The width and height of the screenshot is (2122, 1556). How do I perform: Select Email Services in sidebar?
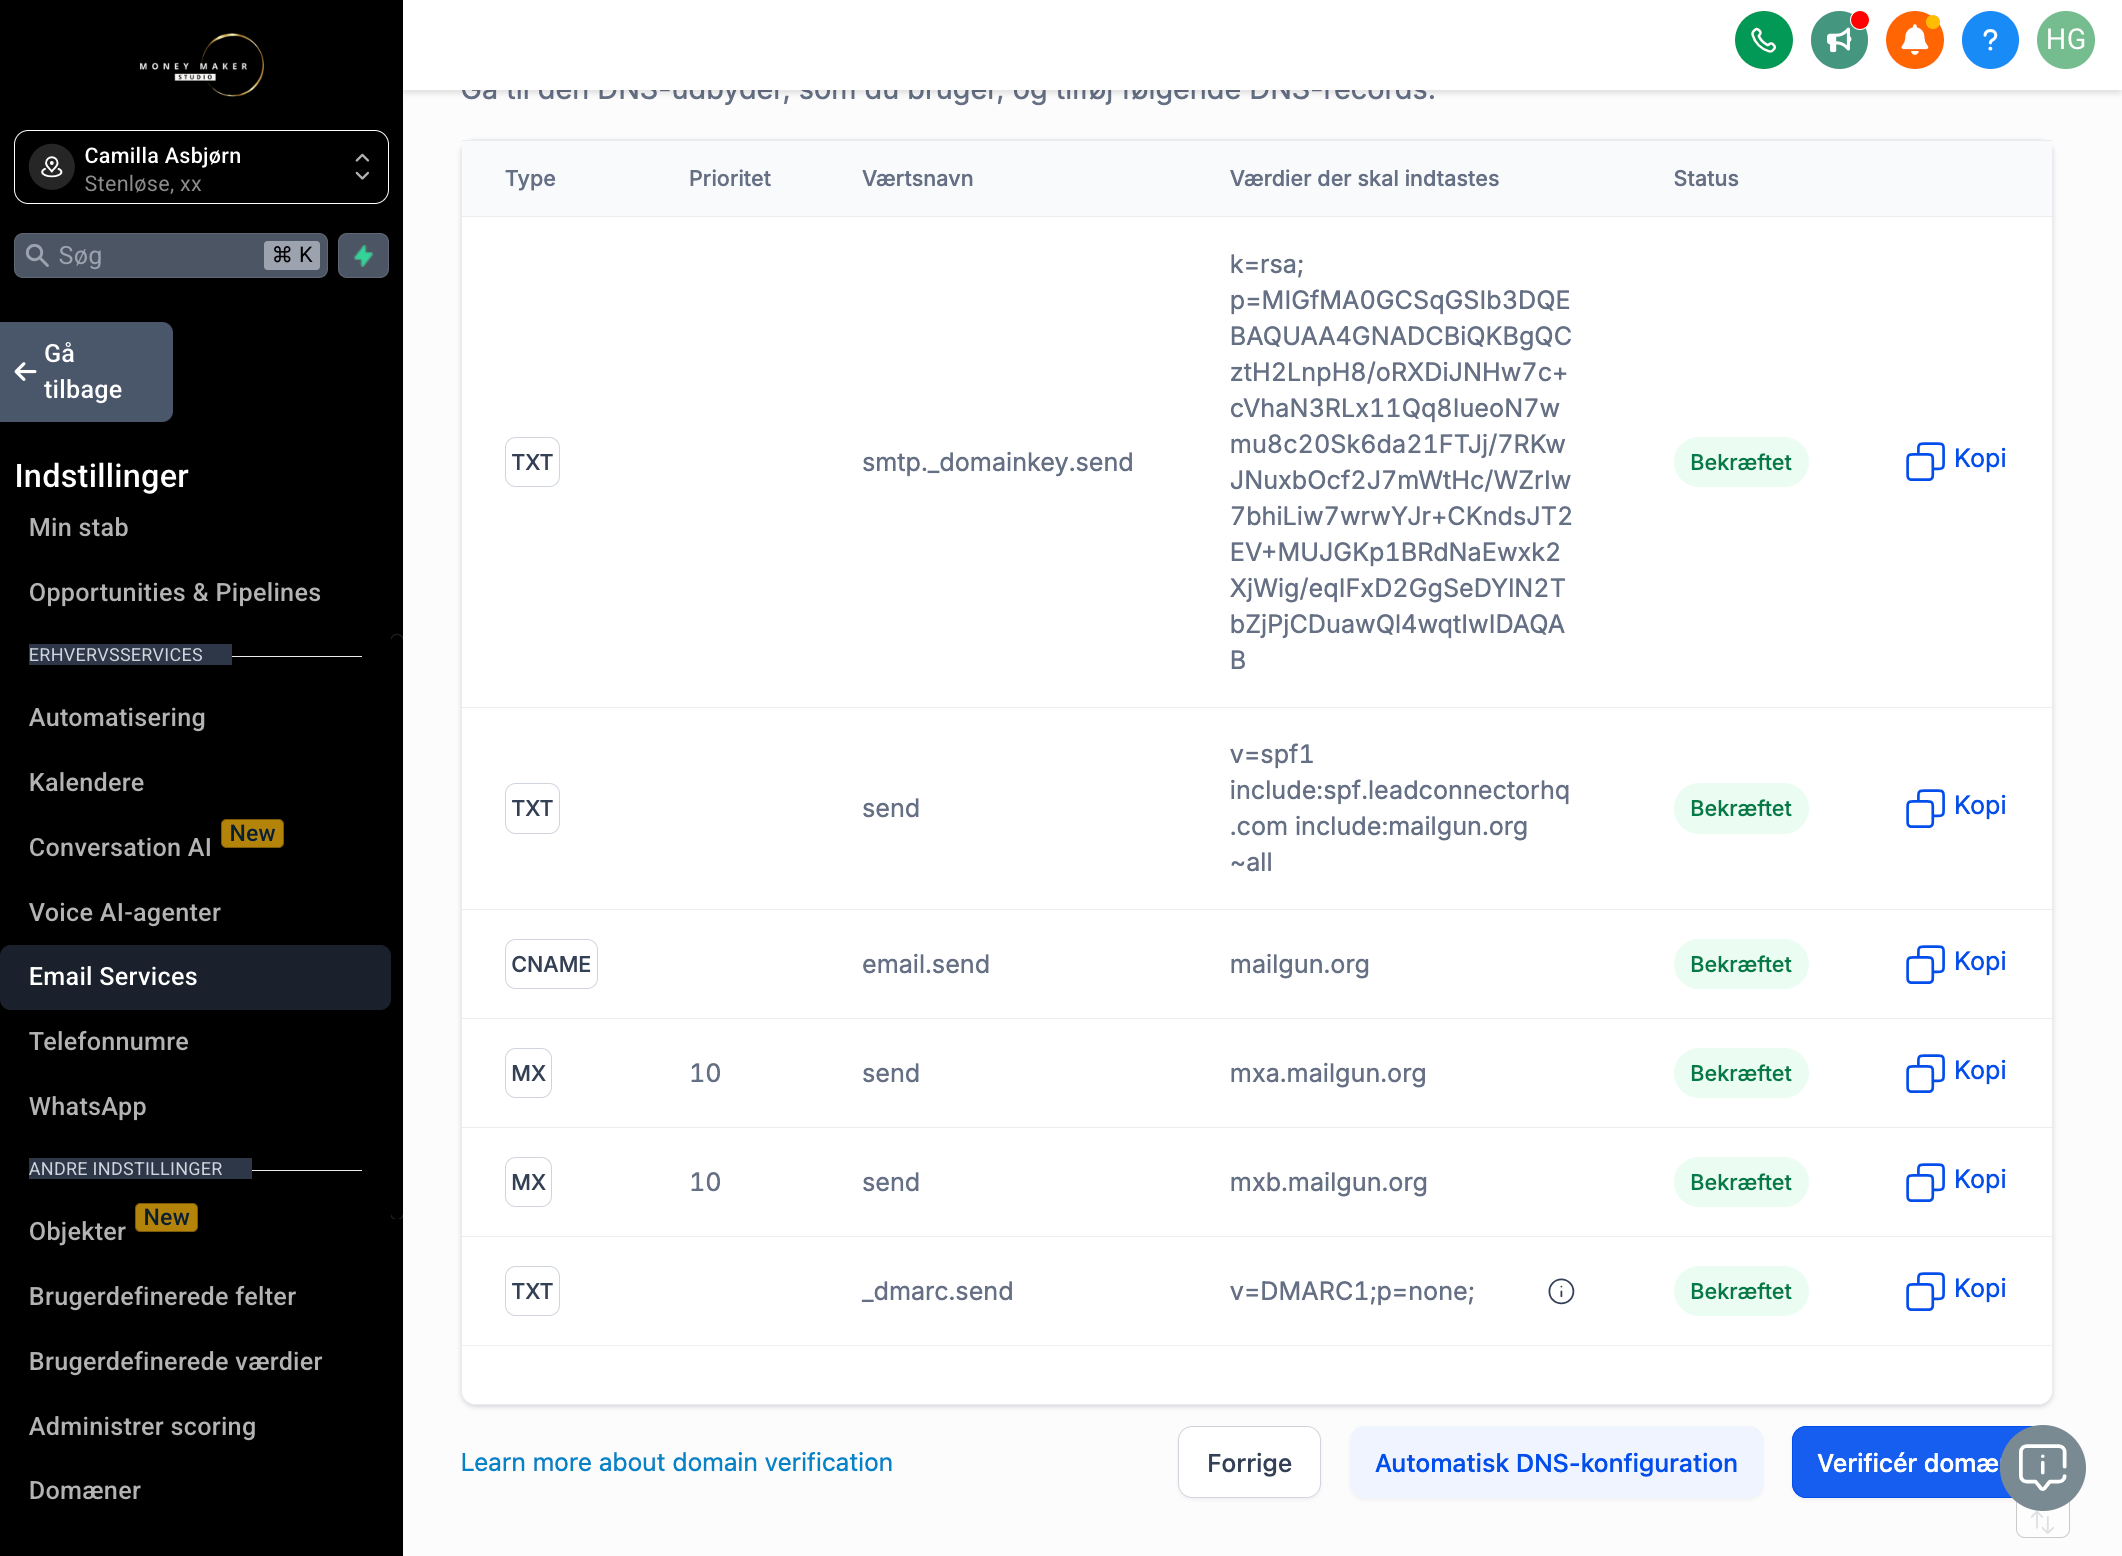(x=195, y=977)
